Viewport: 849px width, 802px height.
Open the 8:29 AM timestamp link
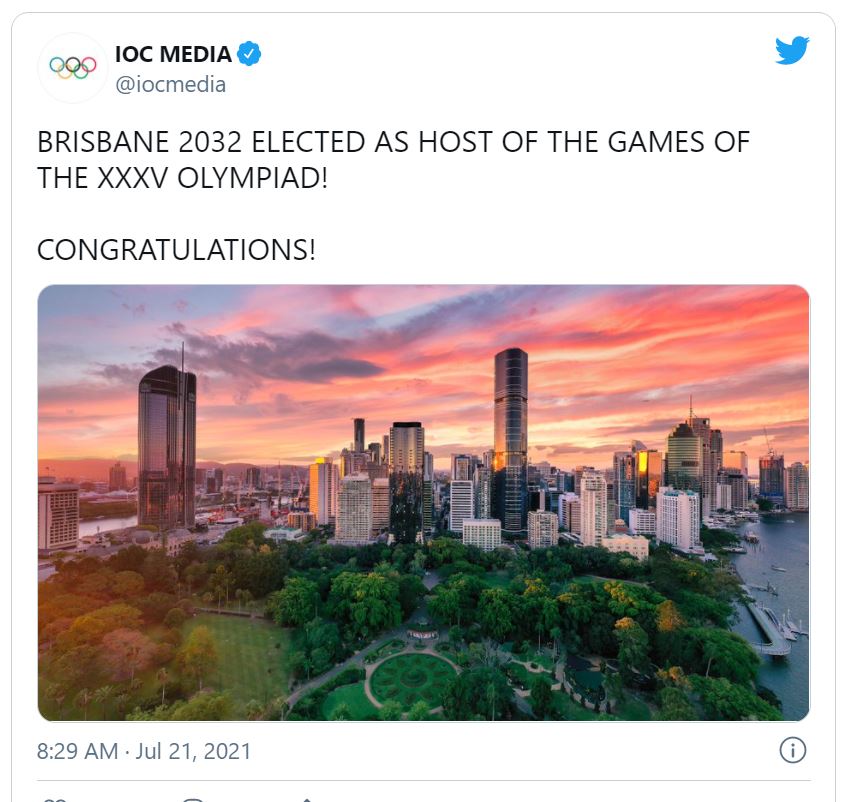click(77, 752)
